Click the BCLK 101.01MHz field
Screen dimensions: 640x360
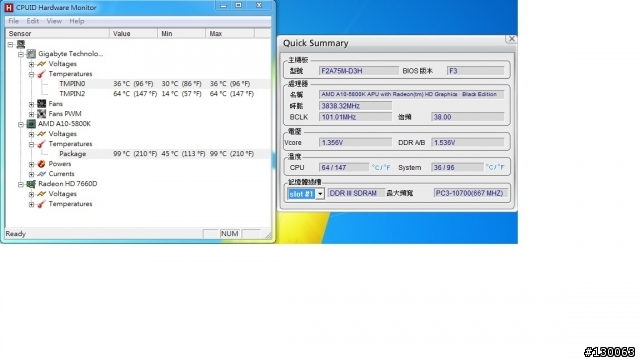[355, 117]
